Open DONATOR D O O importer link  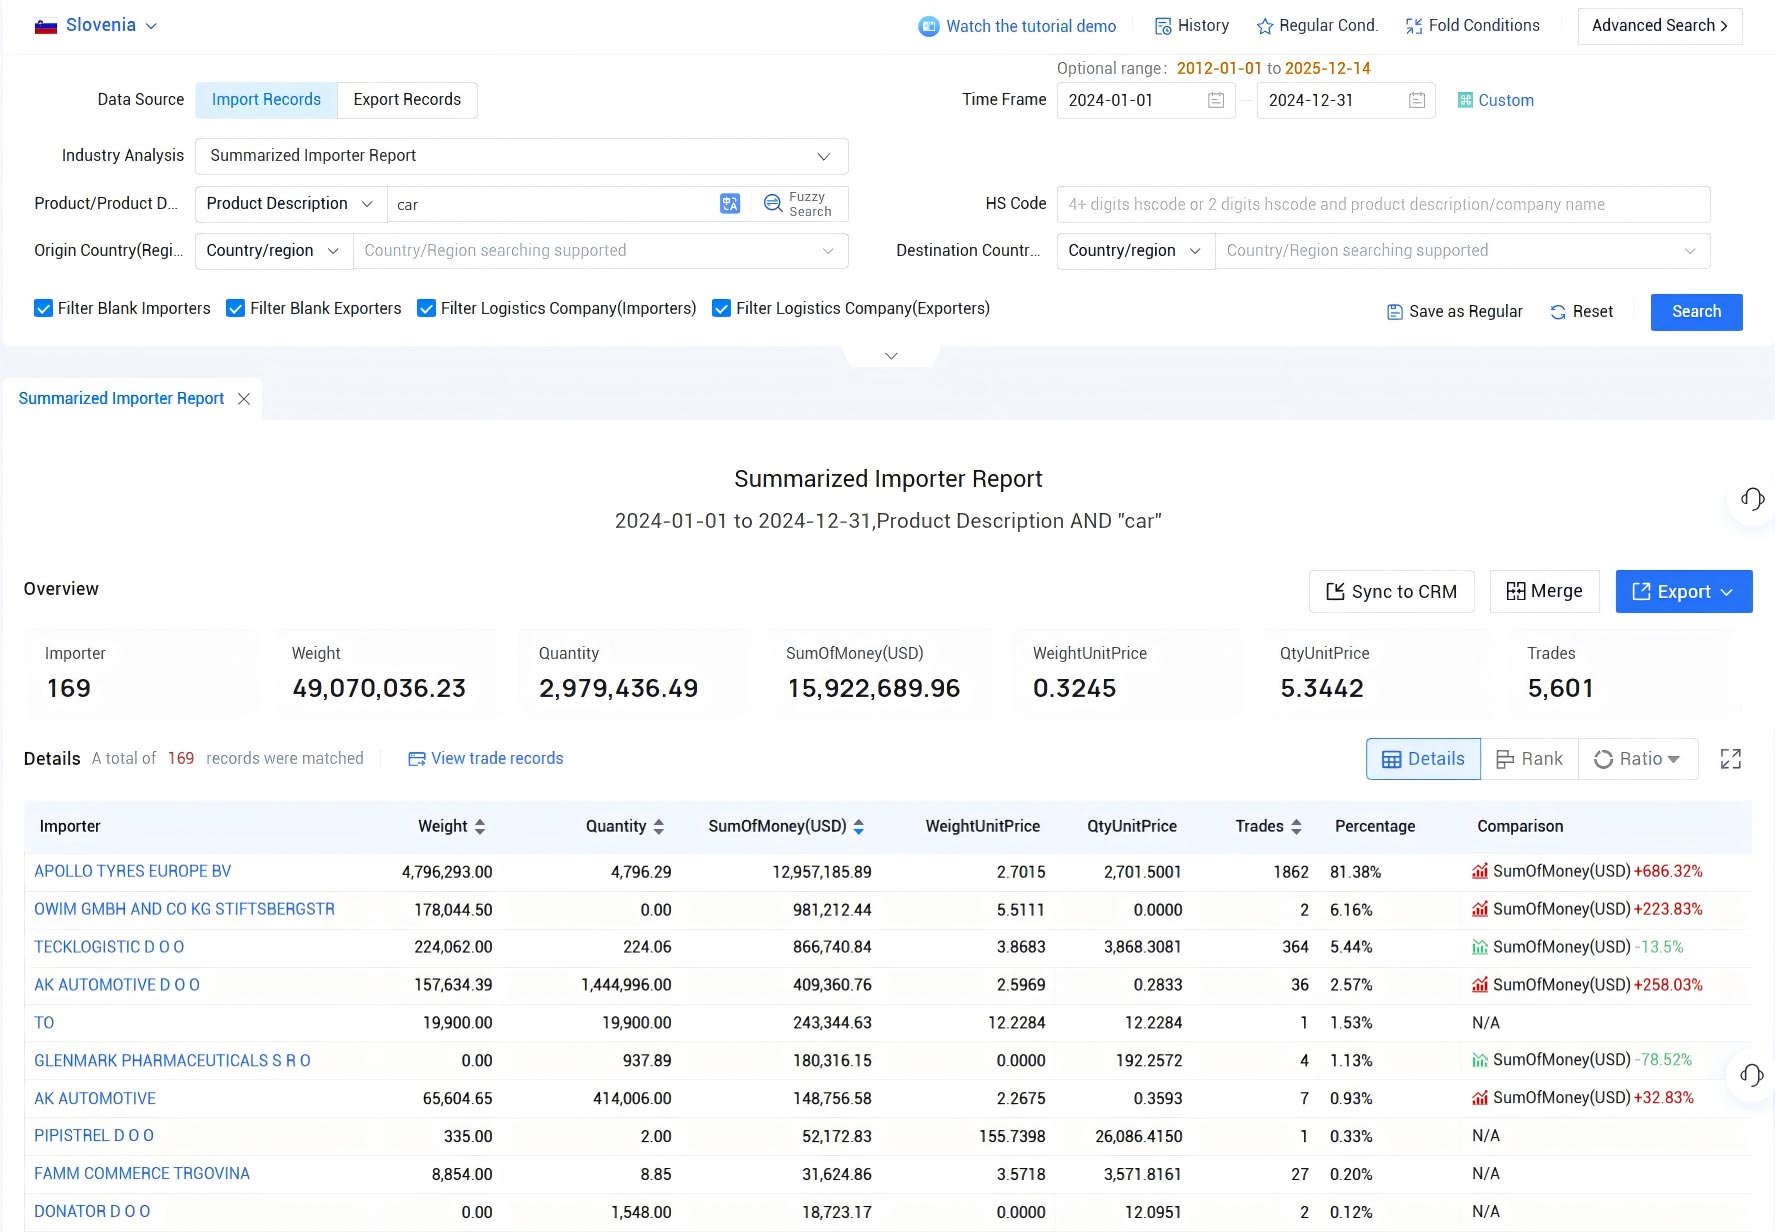(92, 1212)
